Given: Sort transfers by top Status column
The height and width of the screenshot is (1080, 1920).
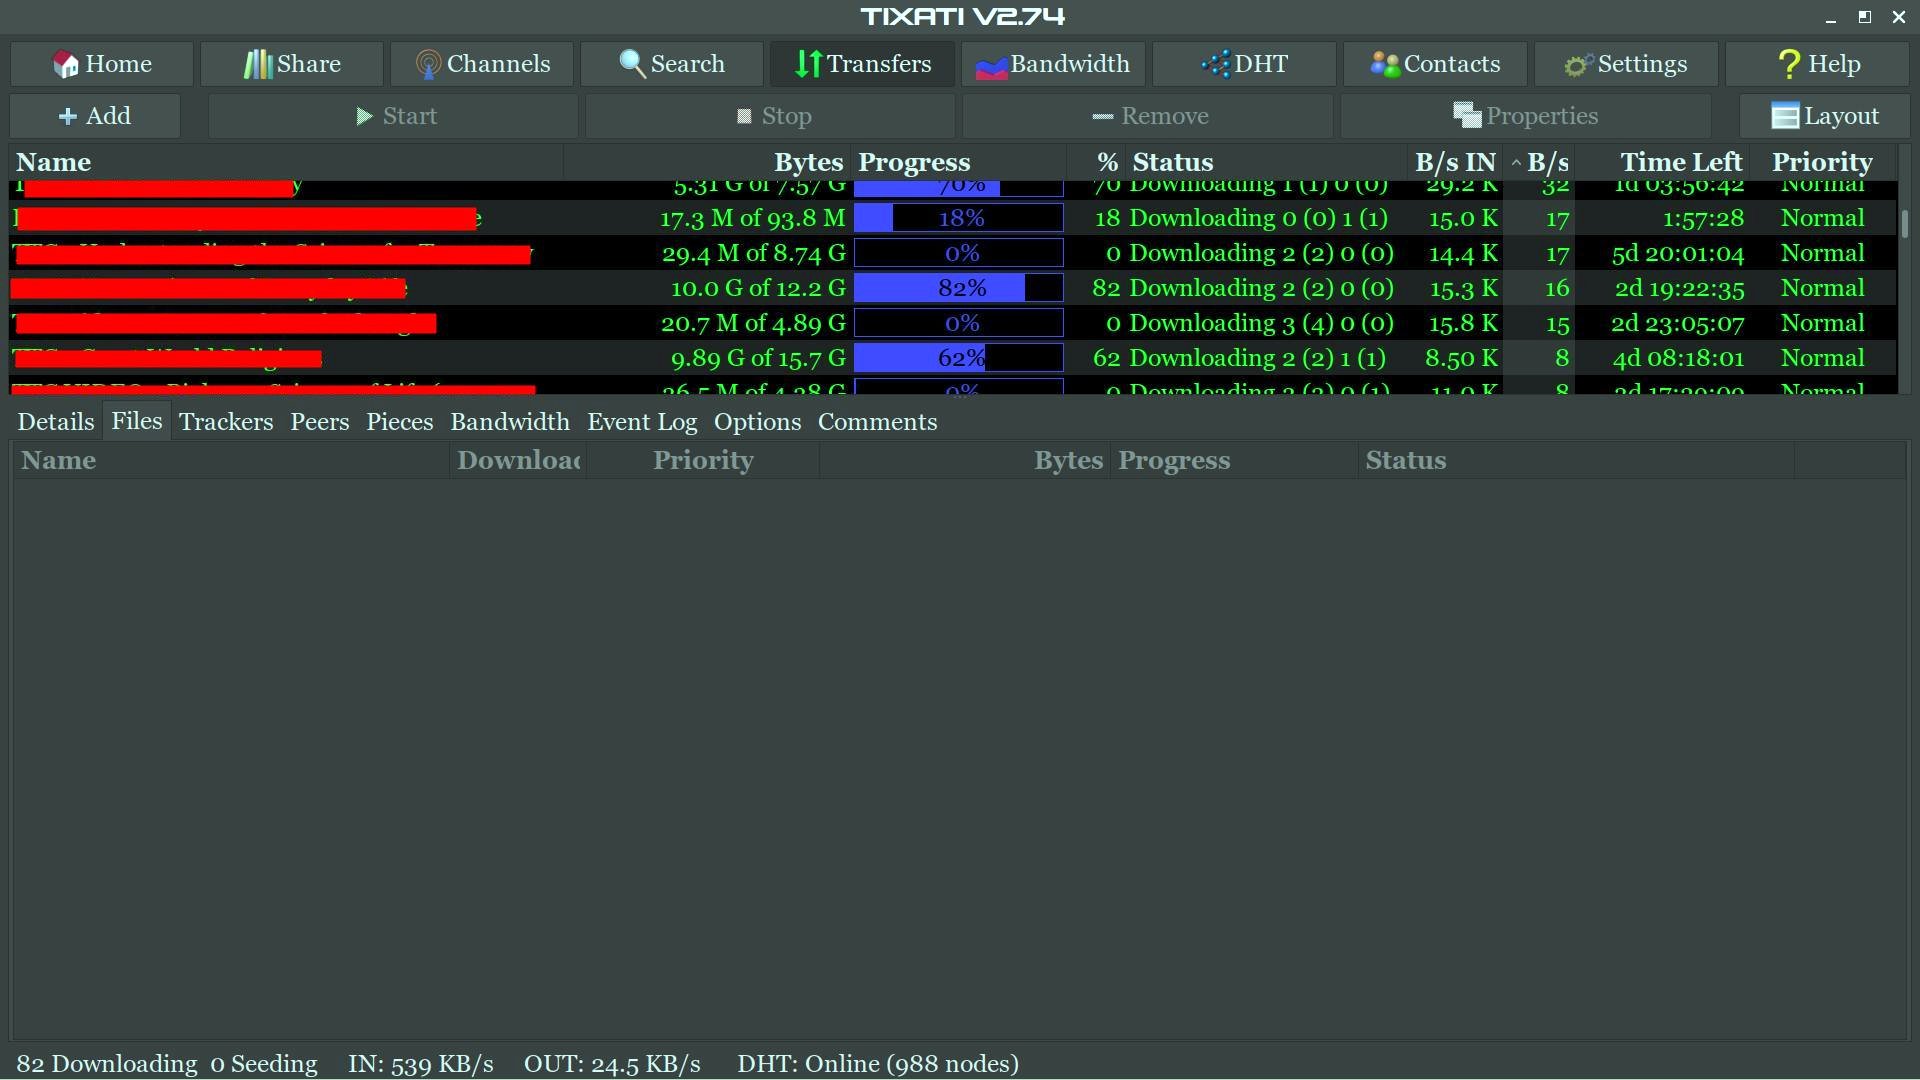Looking at the screenshot, I should (1266, 162).
